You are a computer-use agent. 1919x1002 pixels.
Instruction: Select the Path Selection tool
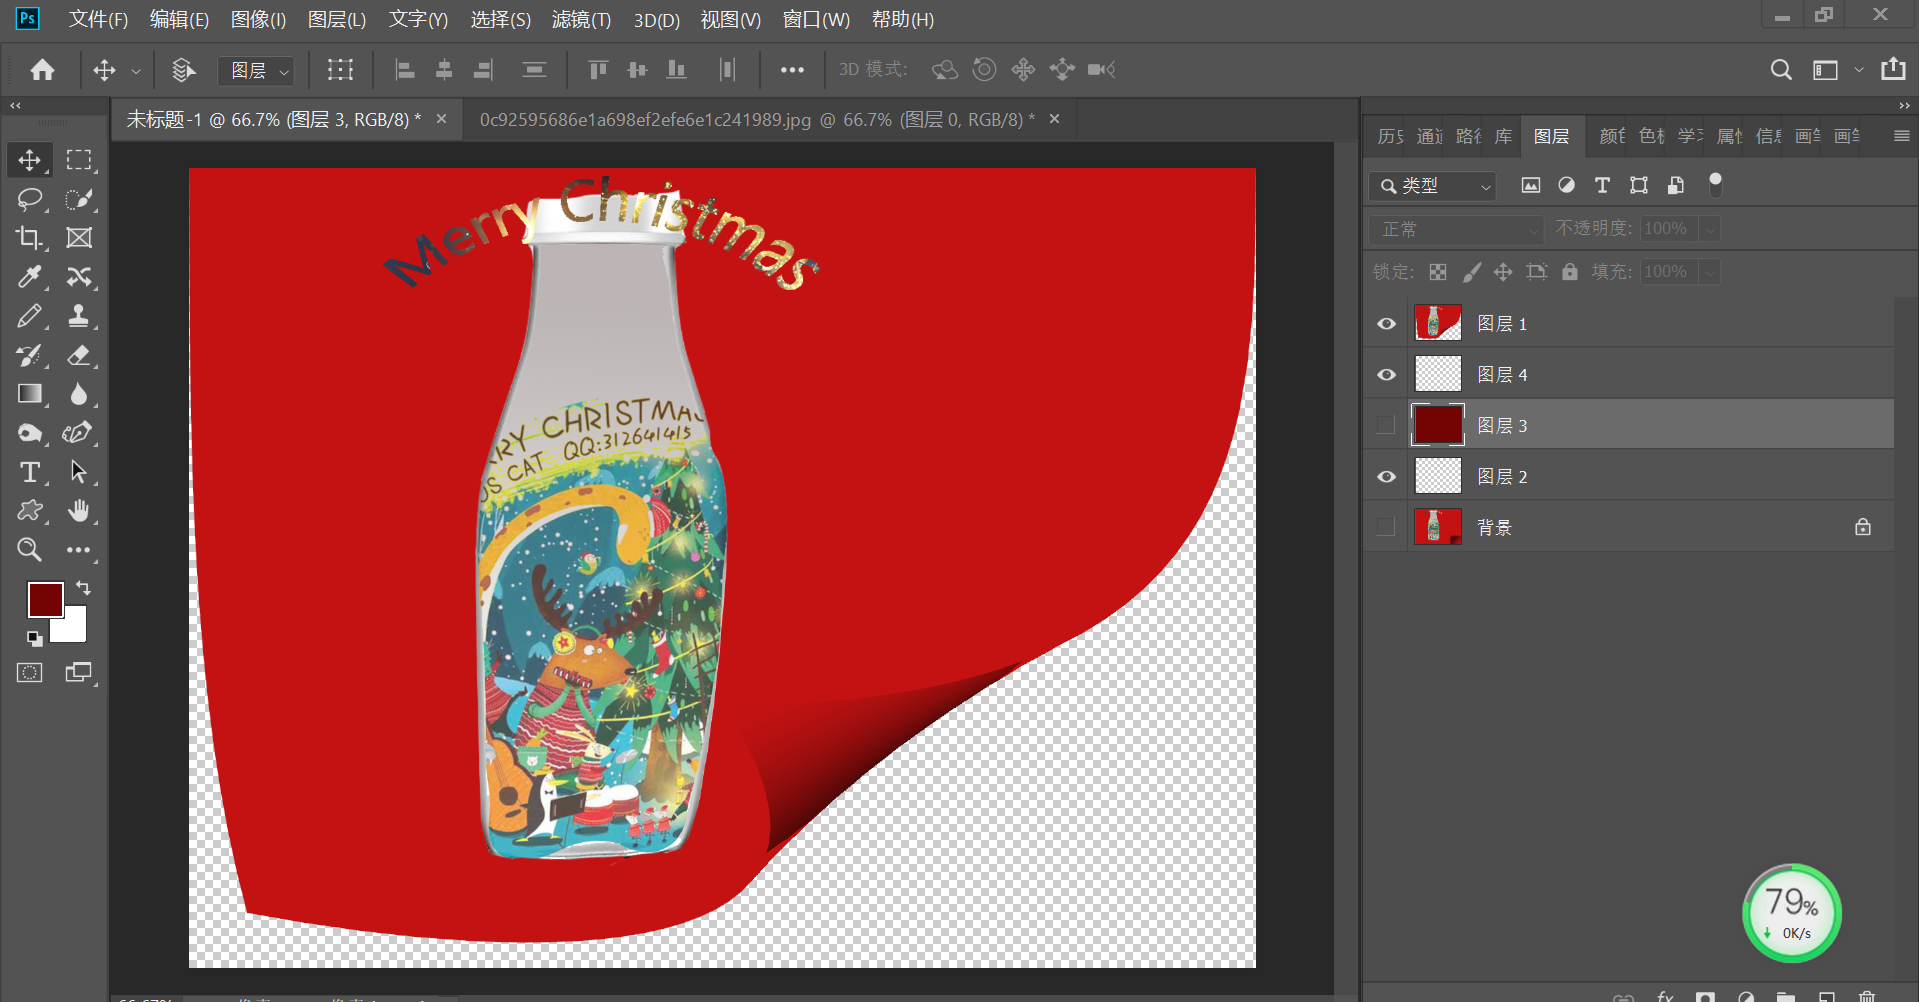click(x=79, y=472)
